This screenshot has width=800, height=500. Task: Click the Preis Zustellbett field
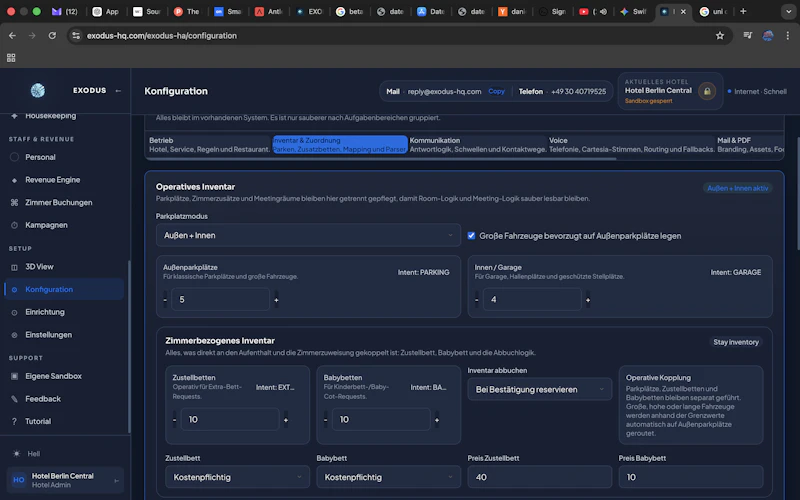(x=539, y=477)
